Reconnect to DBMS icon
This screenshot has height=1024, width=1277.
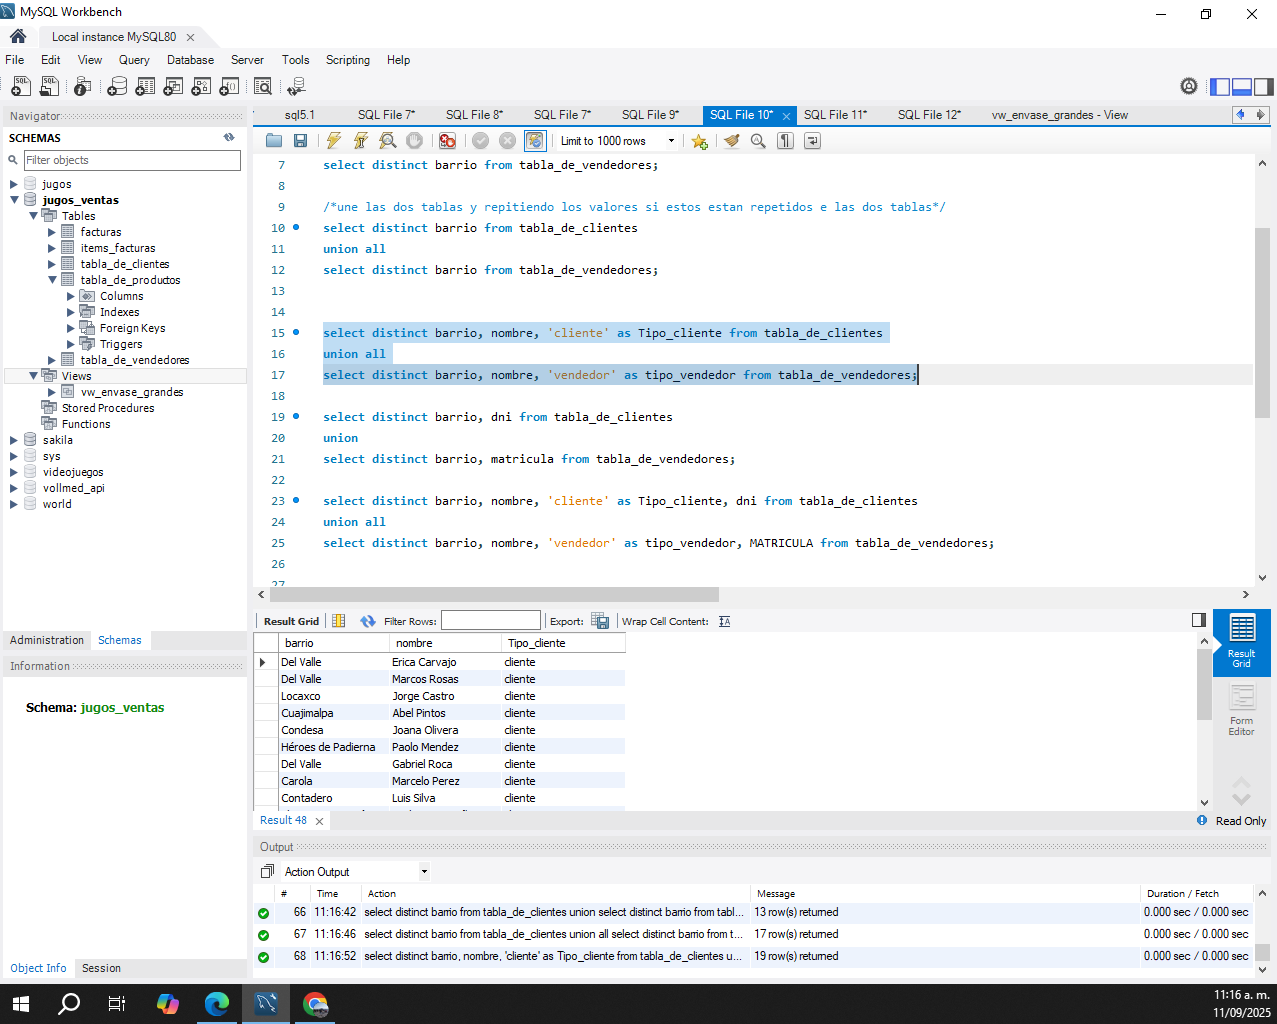[x=296, y=87]
